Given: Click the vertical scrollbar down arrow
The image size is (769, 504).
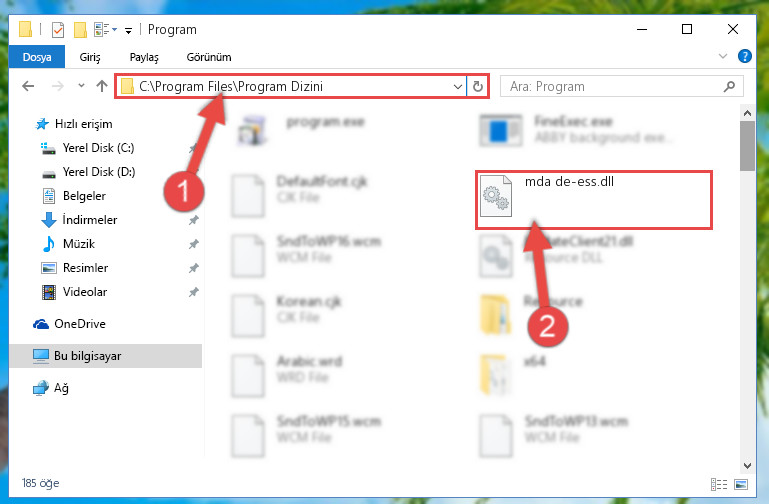Looking at the screenshot, I should [747, 465].
